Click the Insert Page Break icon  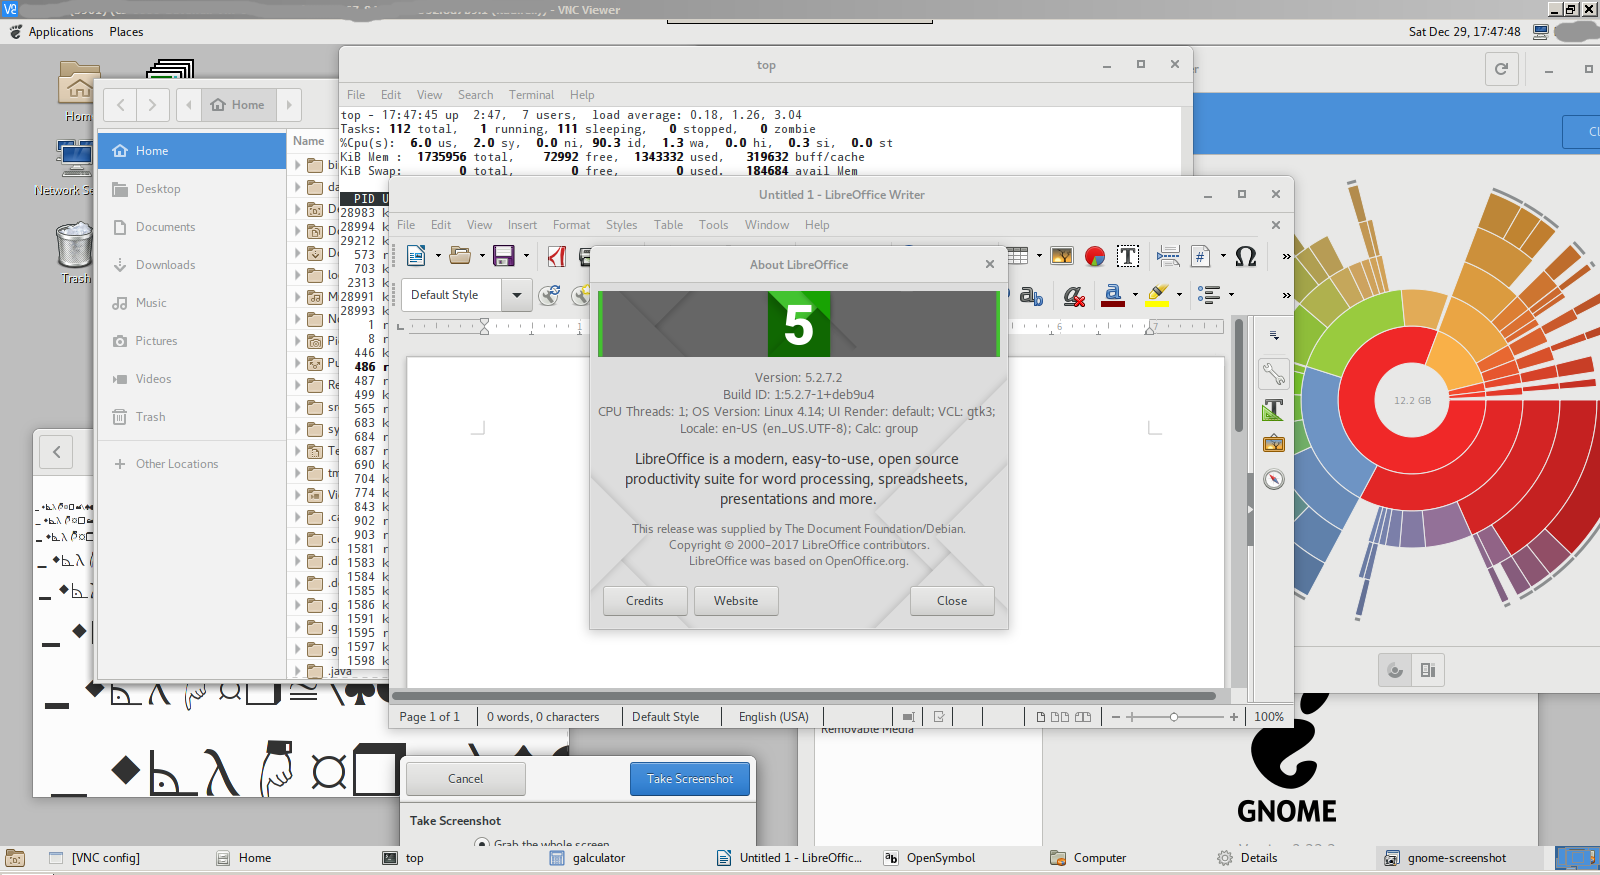[1168, 256]
